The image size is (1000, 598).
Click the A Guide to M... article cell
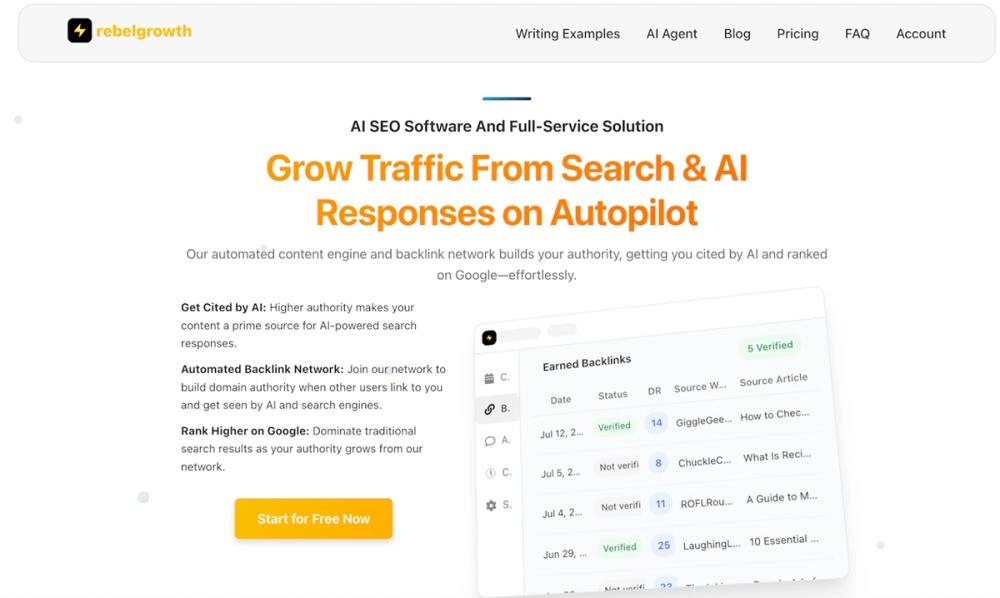[781, 497]
